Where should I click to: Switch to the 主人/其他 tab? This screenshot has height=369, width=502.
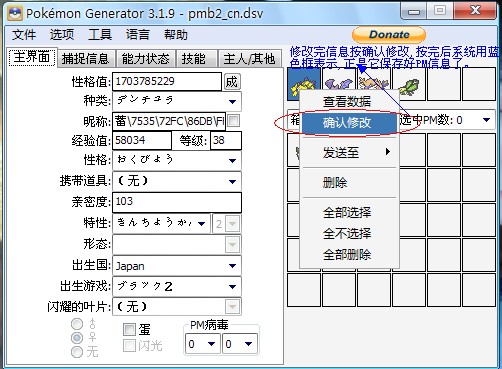tap(250, 59)
